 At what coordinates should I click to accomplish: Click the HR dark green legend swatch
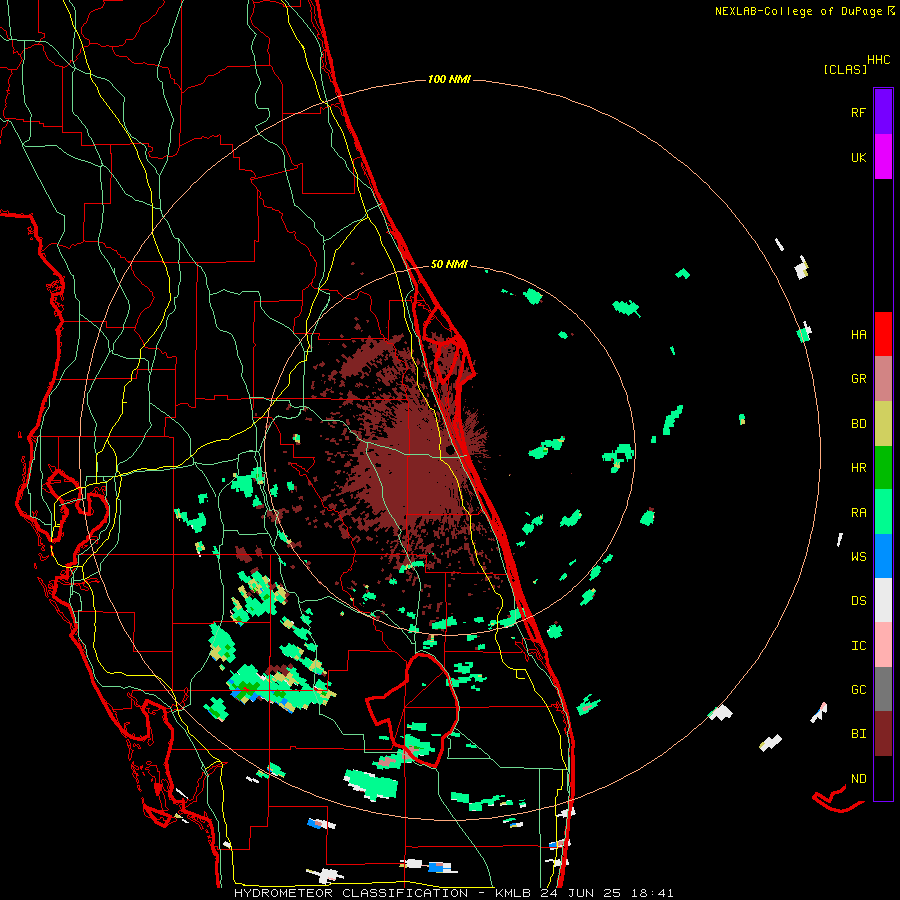coord(883,468)
